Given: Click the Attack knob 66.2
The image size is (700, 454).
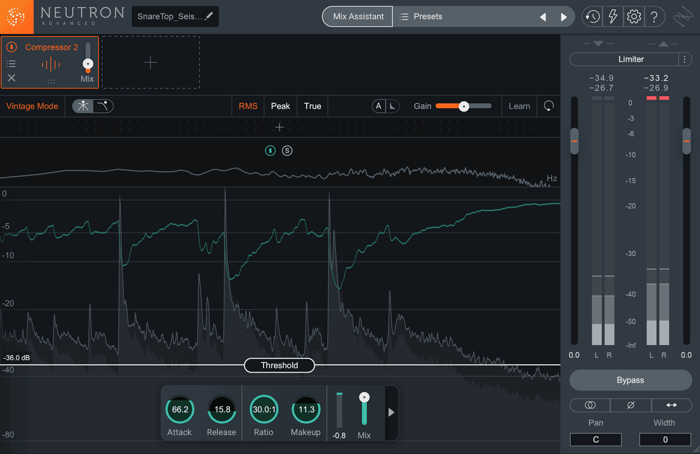Looking at the screenshot, I should coord(179,409).
